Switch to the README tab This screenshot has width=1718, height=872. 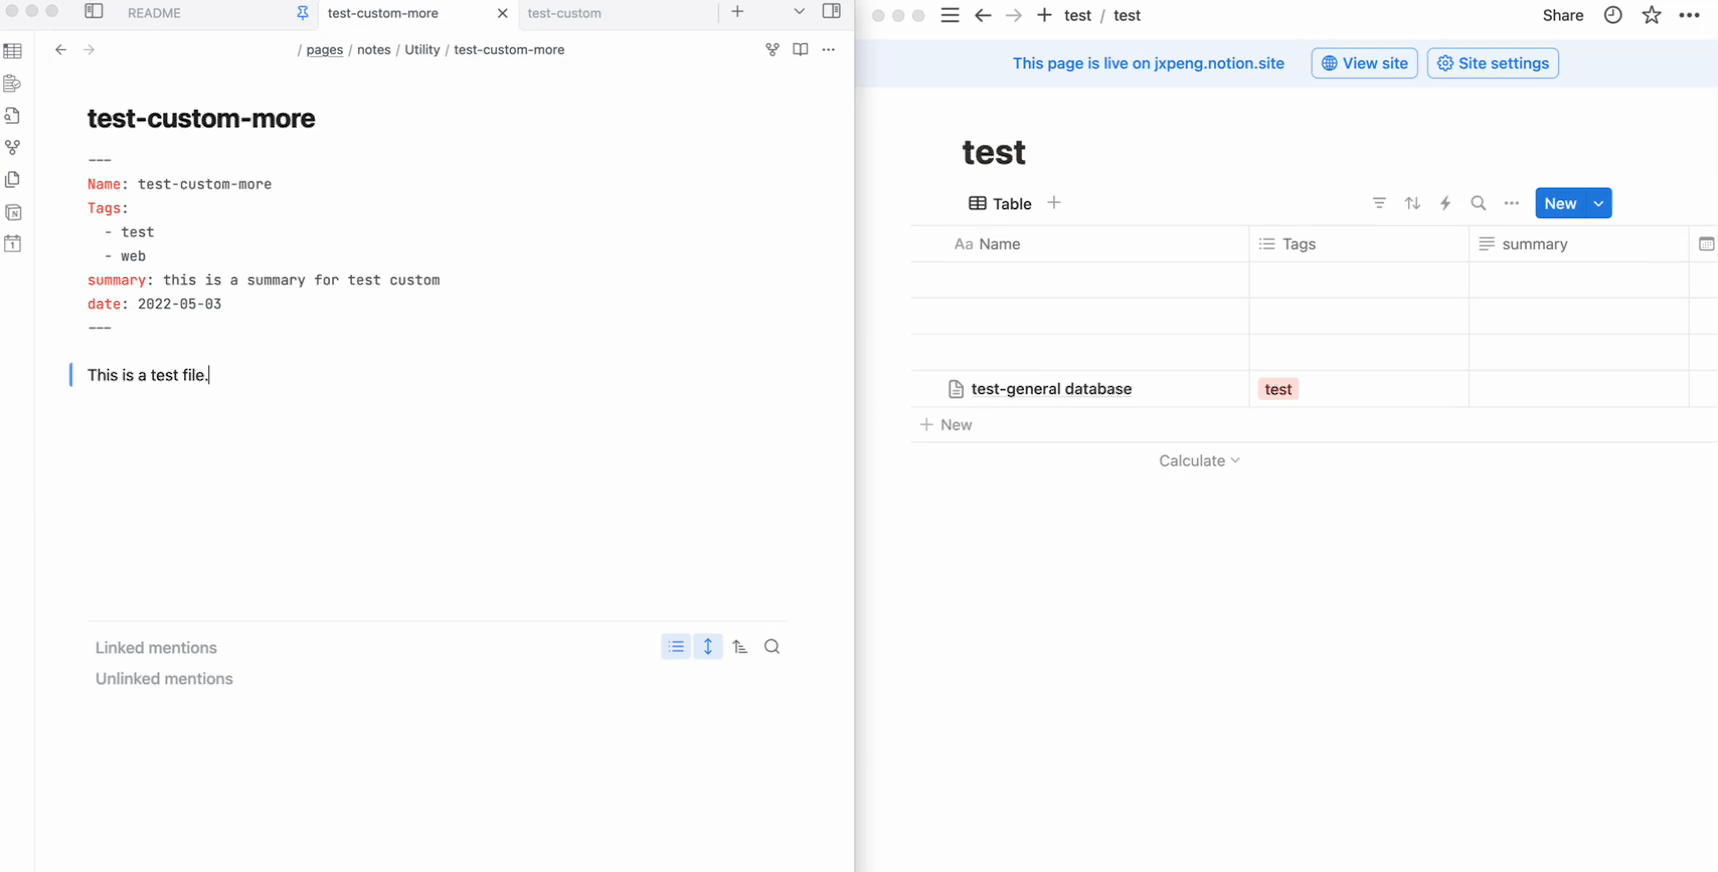(x=155, y=13)
